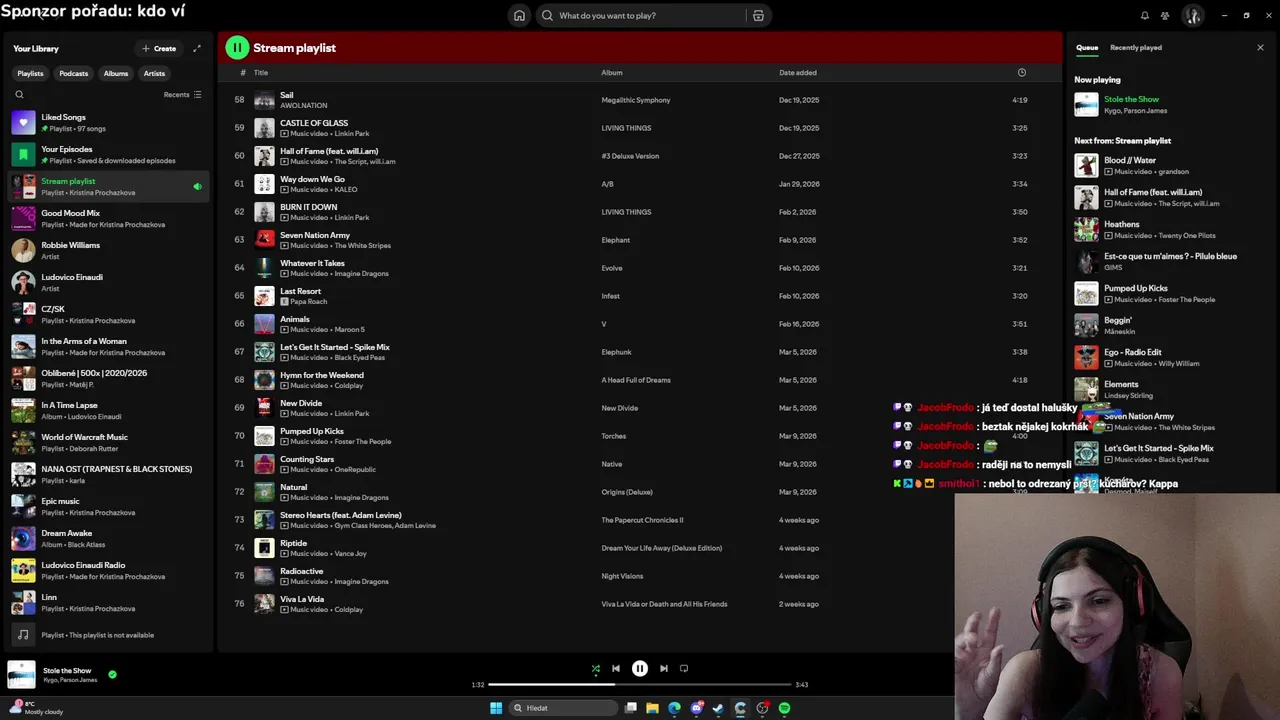Open Robbie Williams artist page from library
Viewport: 1280px width, 720px height.
coord(109,251)
